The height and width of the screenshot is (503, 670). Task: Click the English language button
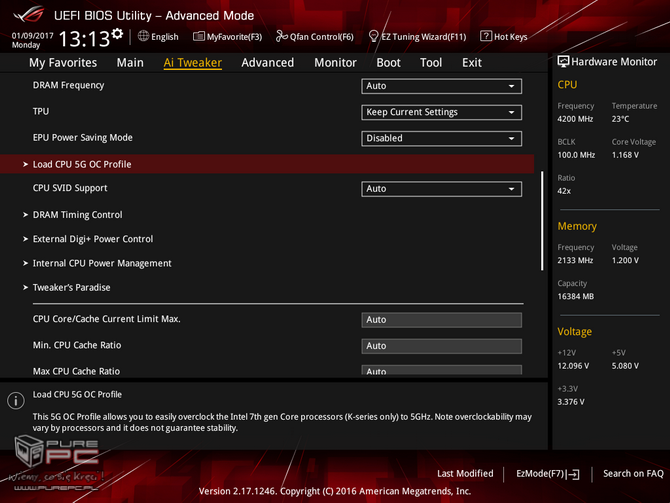tap(158, 37)
